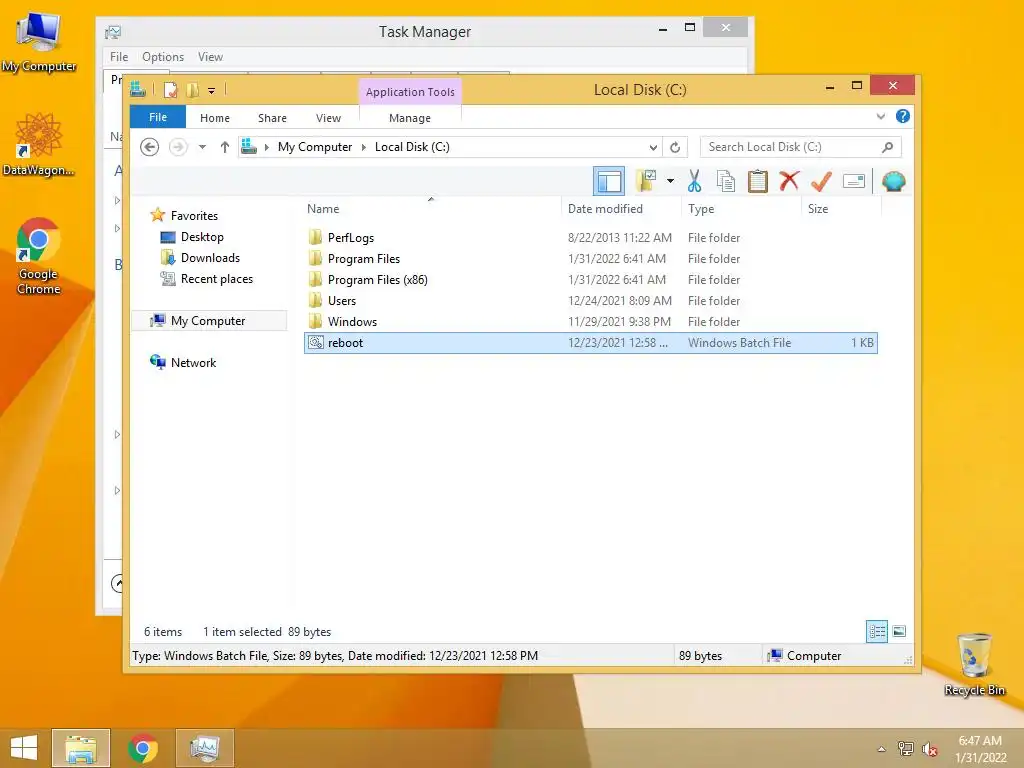Screen dimensions: 1024x768
Task: Expand the ribbon with the chevron
Action: click(x=880, y=116)
